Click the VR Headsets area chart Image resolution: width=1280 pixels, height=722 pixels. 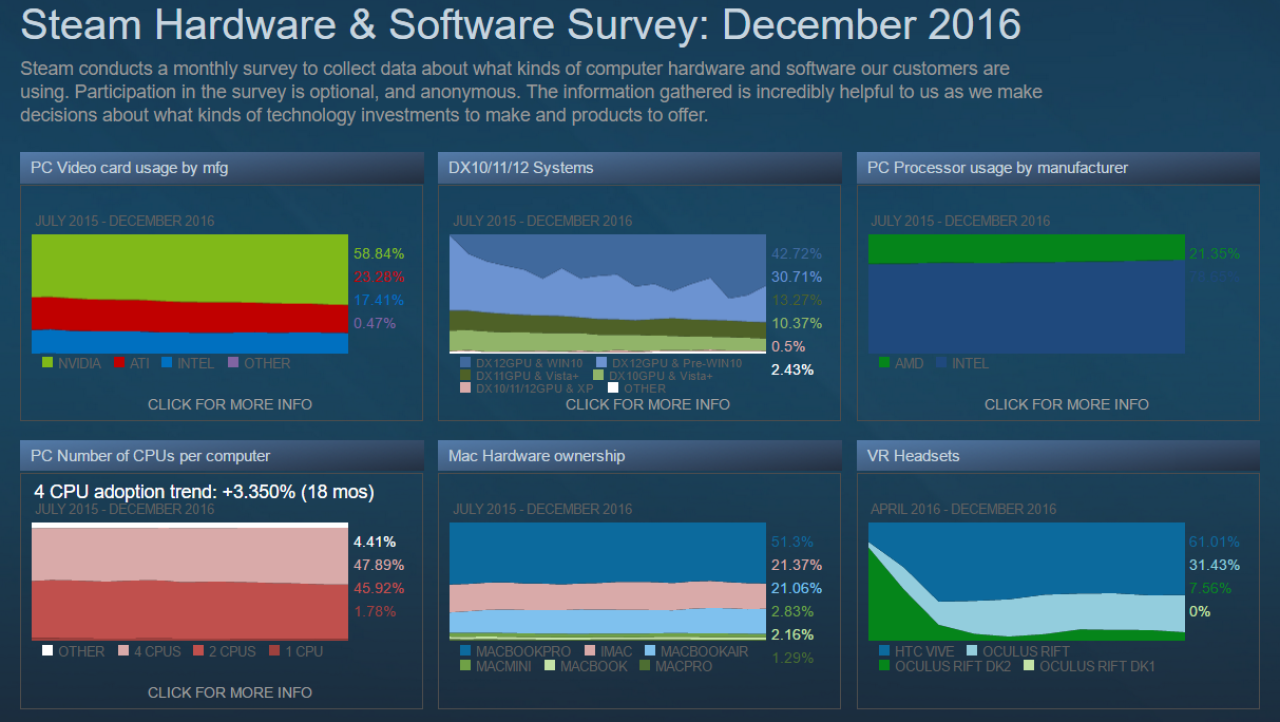click(x=1026, y=581)
